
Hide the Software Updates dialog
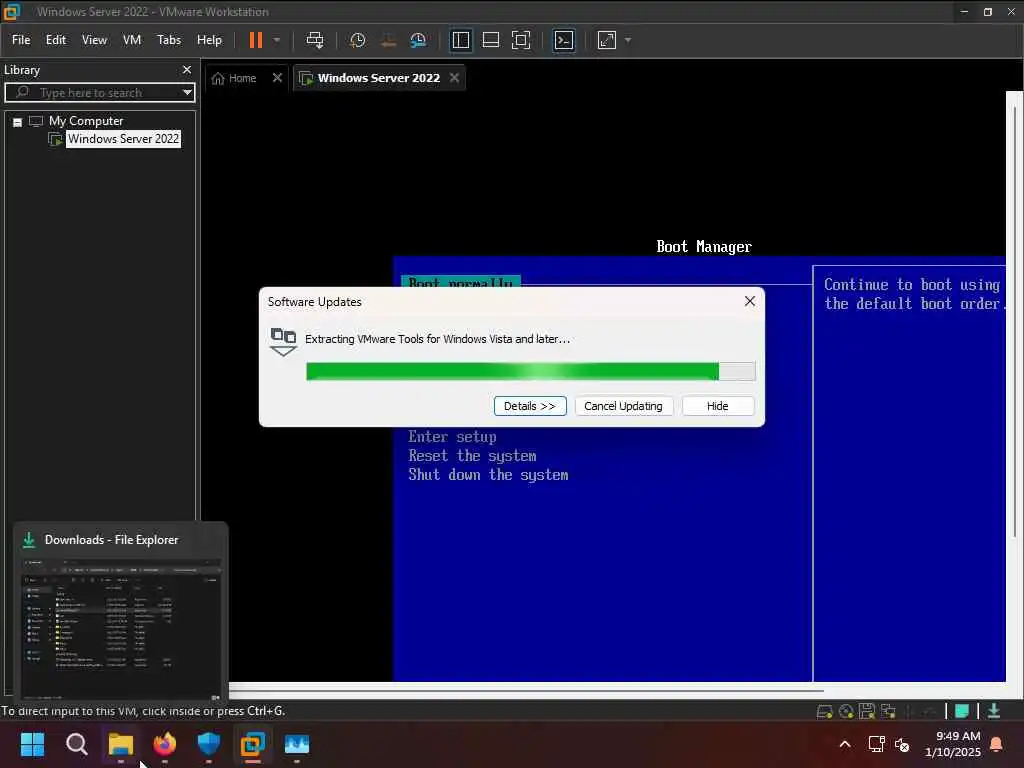pyautogui.click(x=717, y=406)
